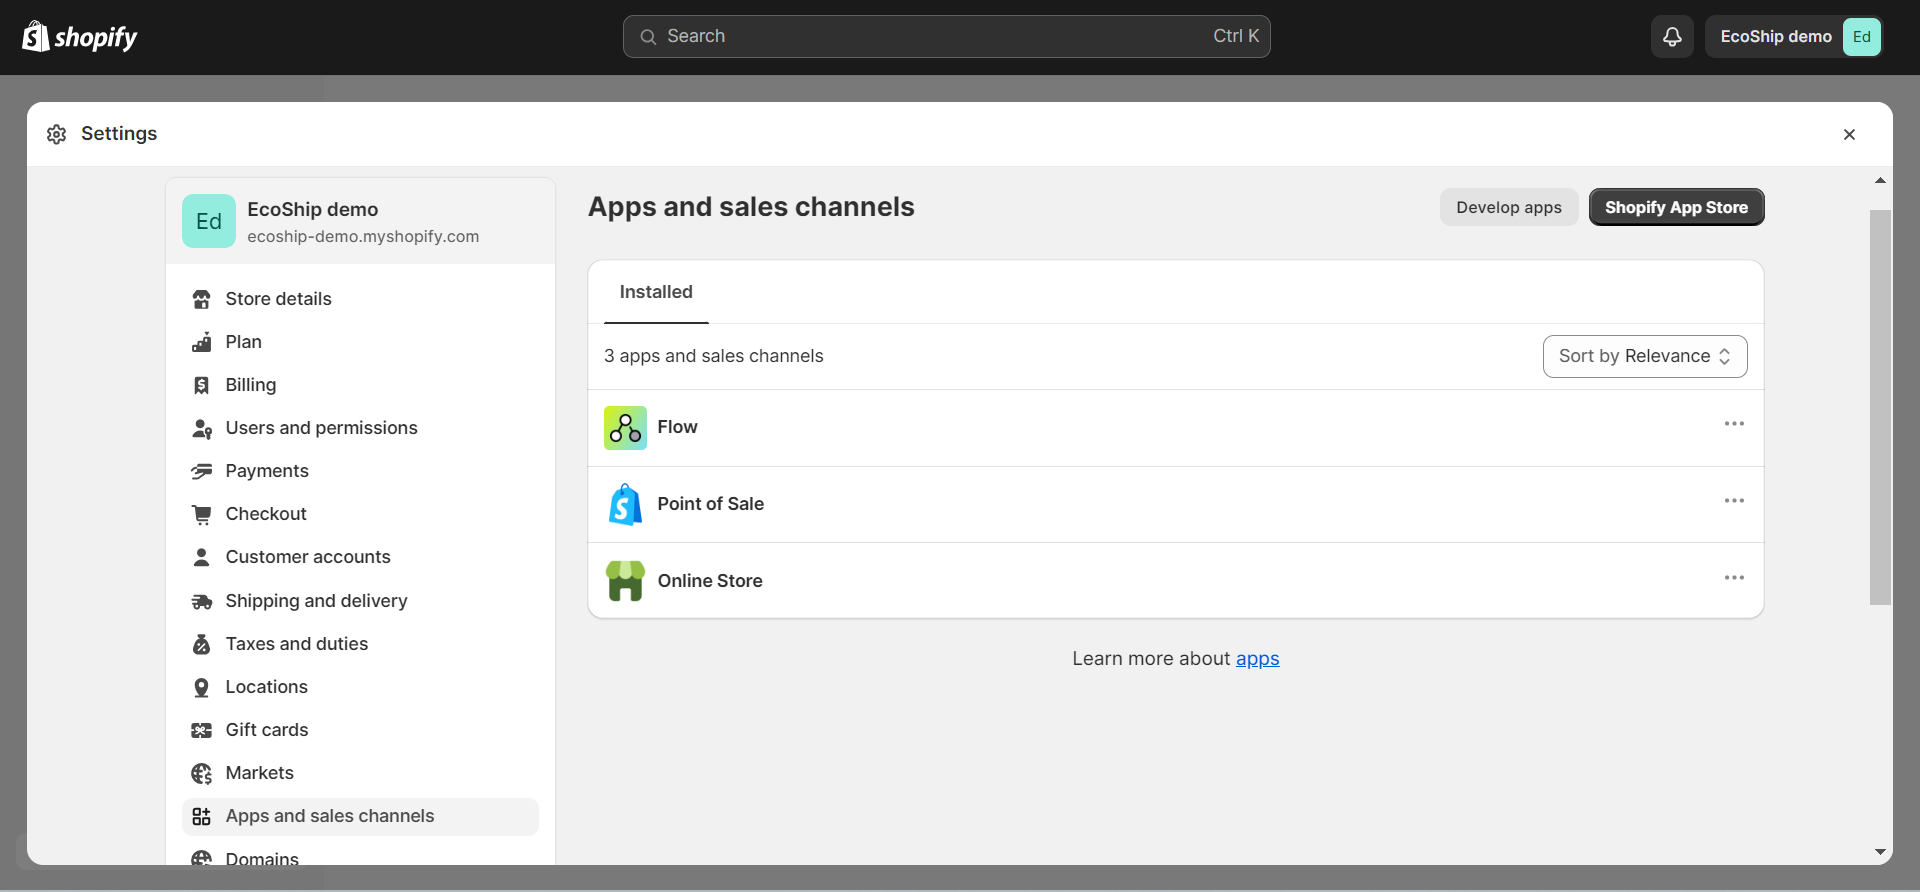
Task: Open Locations settings
Action: (x=360, y=687)
